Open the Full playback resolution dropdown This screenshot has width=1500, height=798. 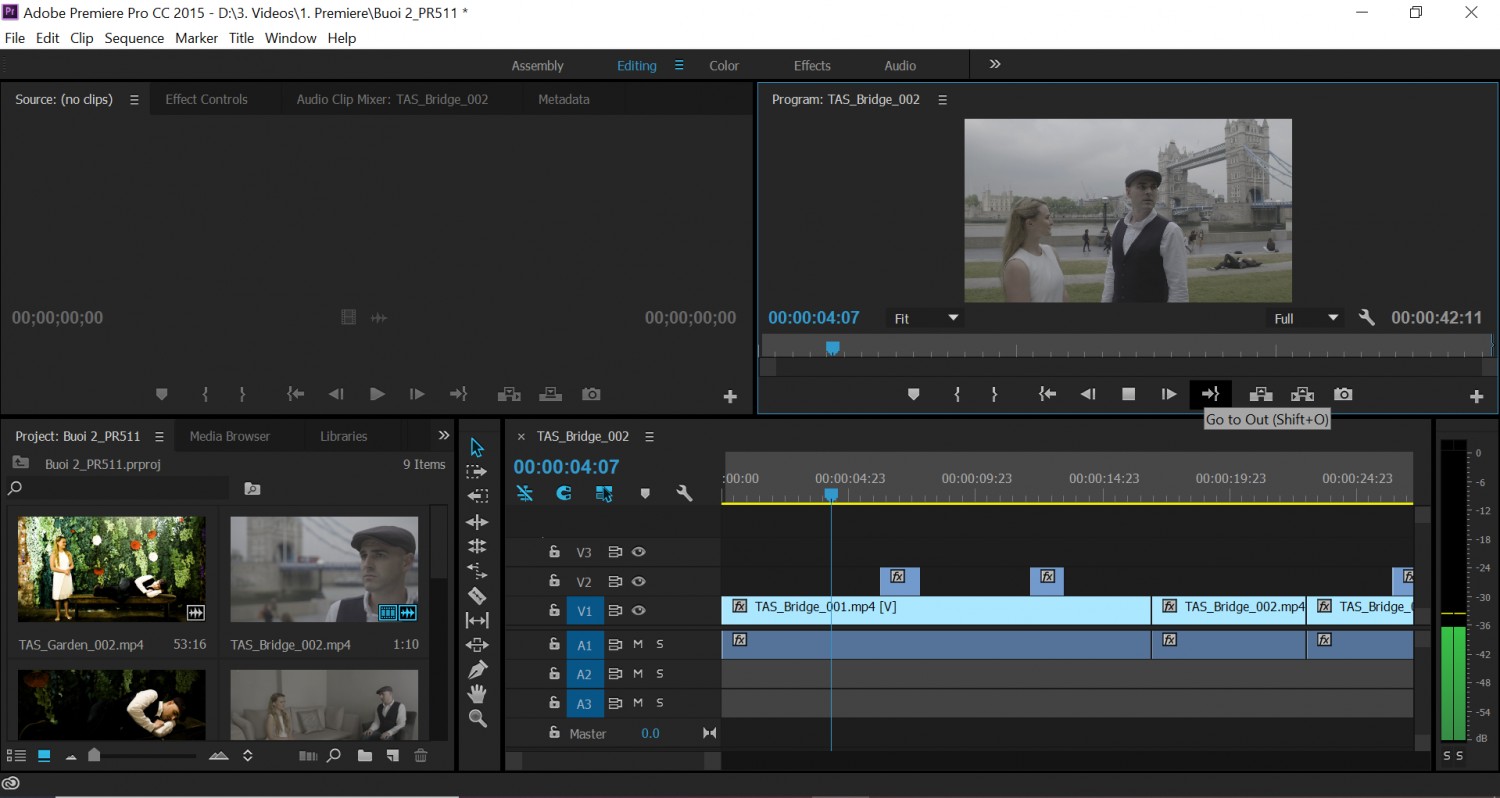pyautogui.click(x=1305, y=318)
